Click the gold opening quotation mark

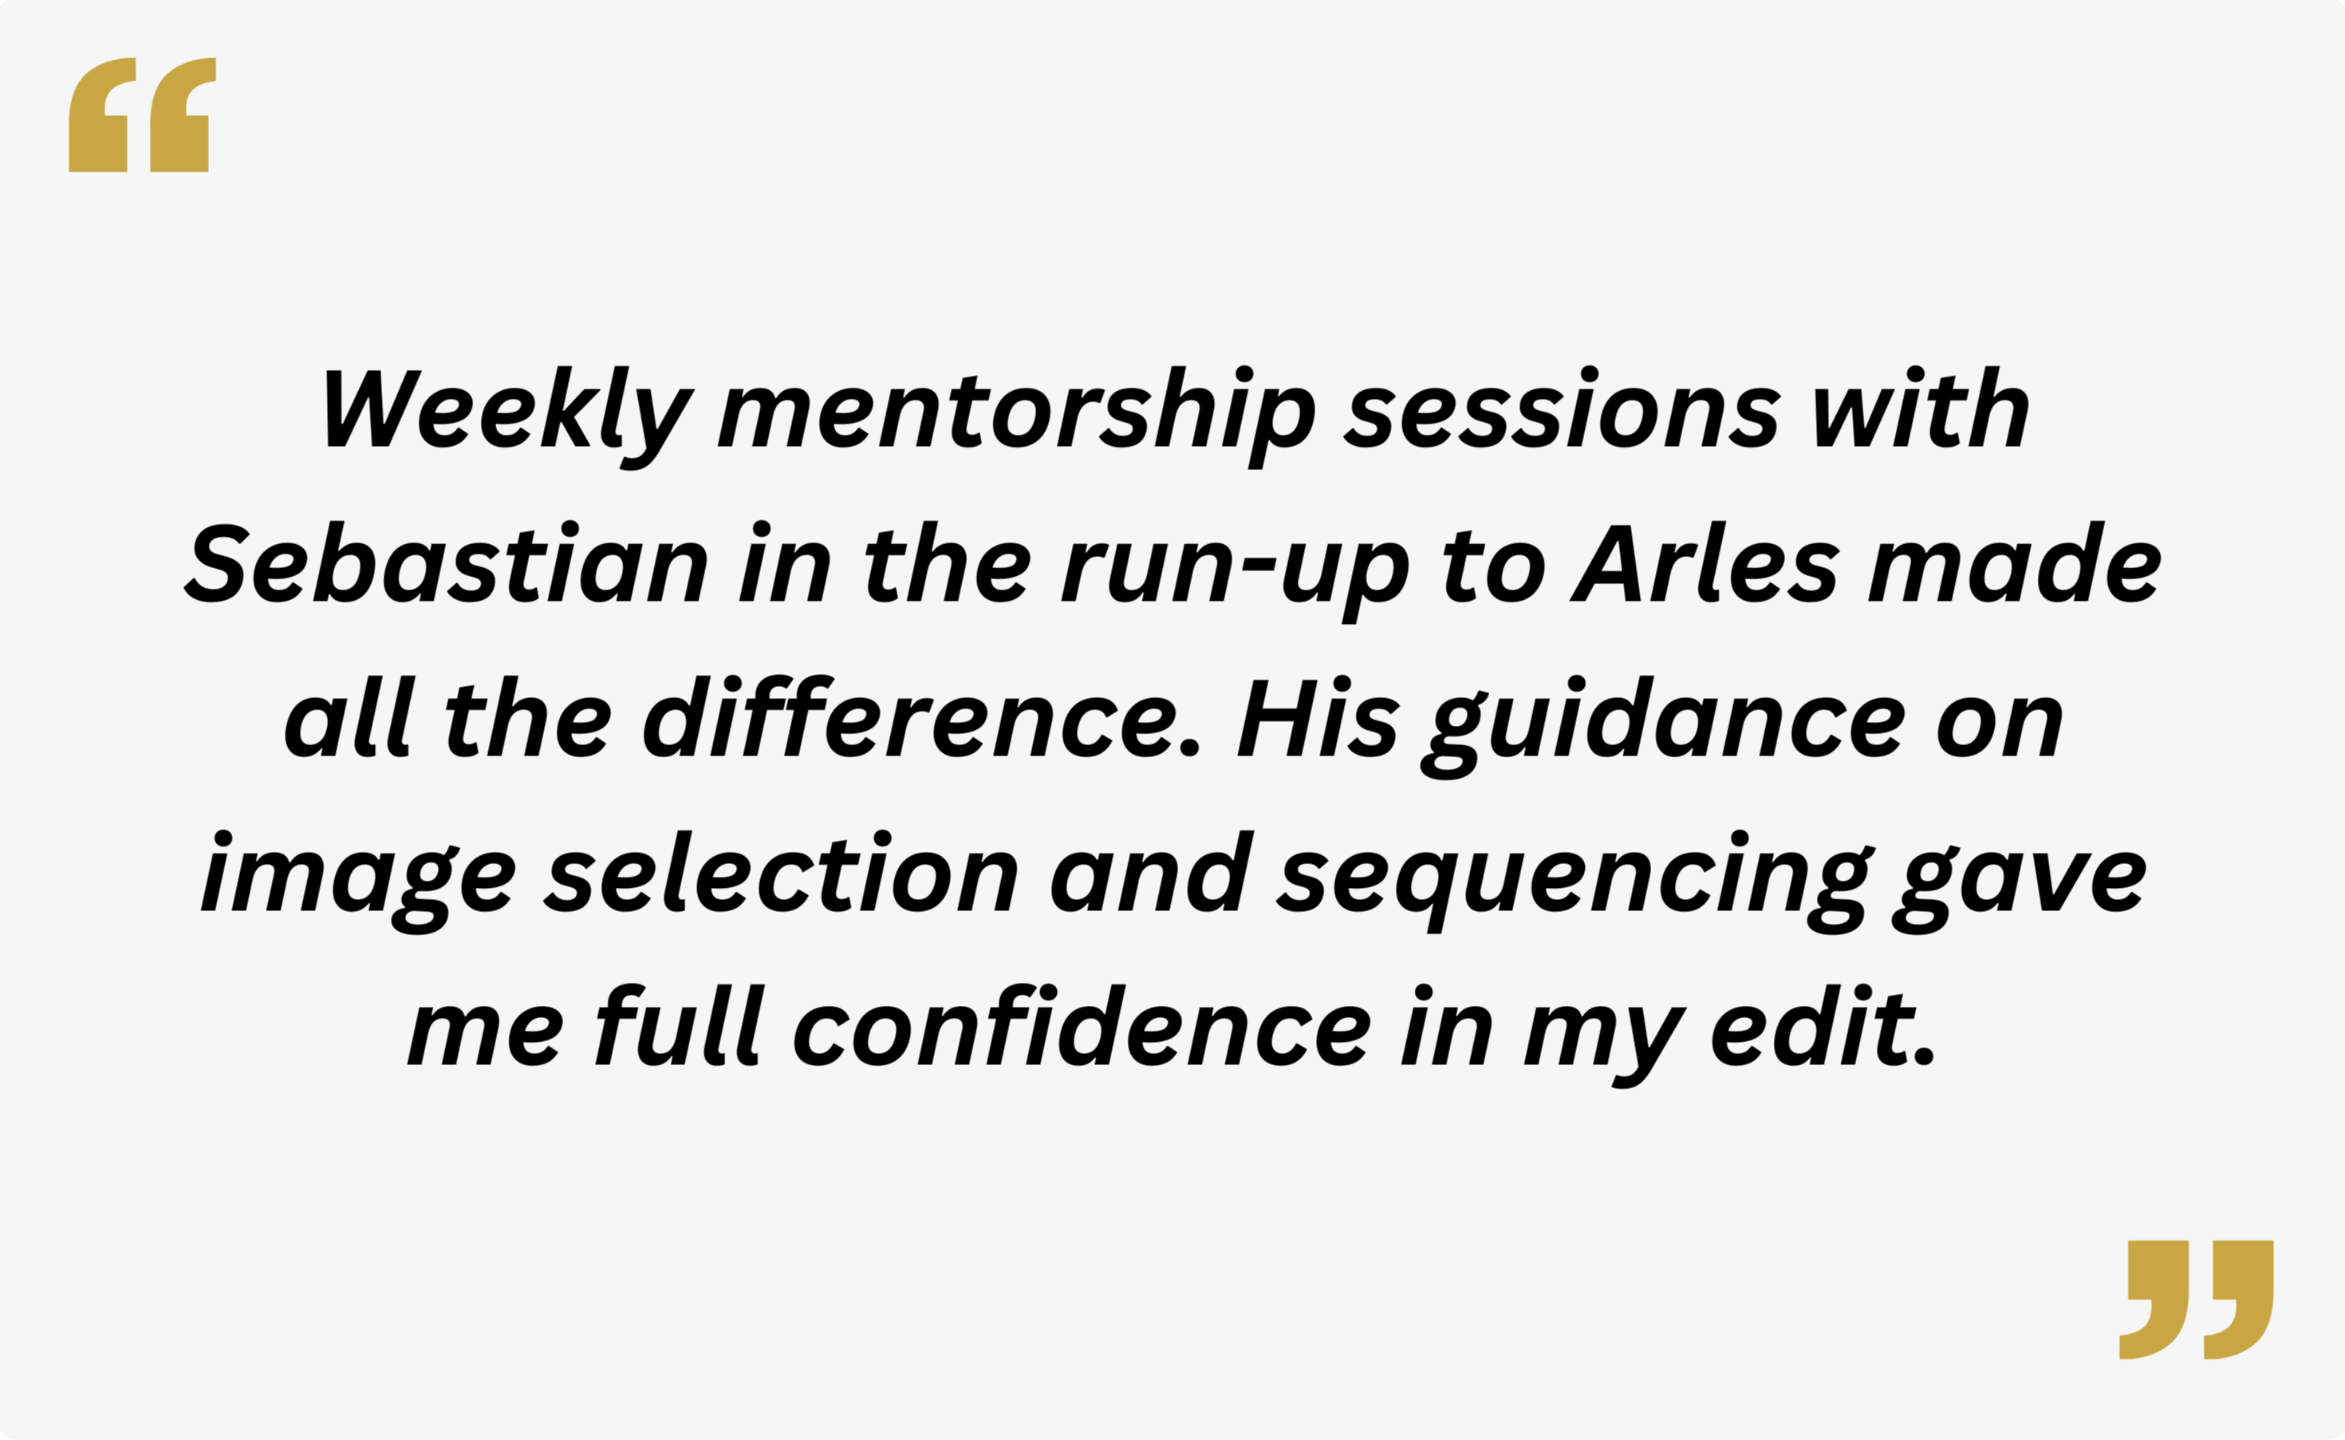[x=141, y=115]
